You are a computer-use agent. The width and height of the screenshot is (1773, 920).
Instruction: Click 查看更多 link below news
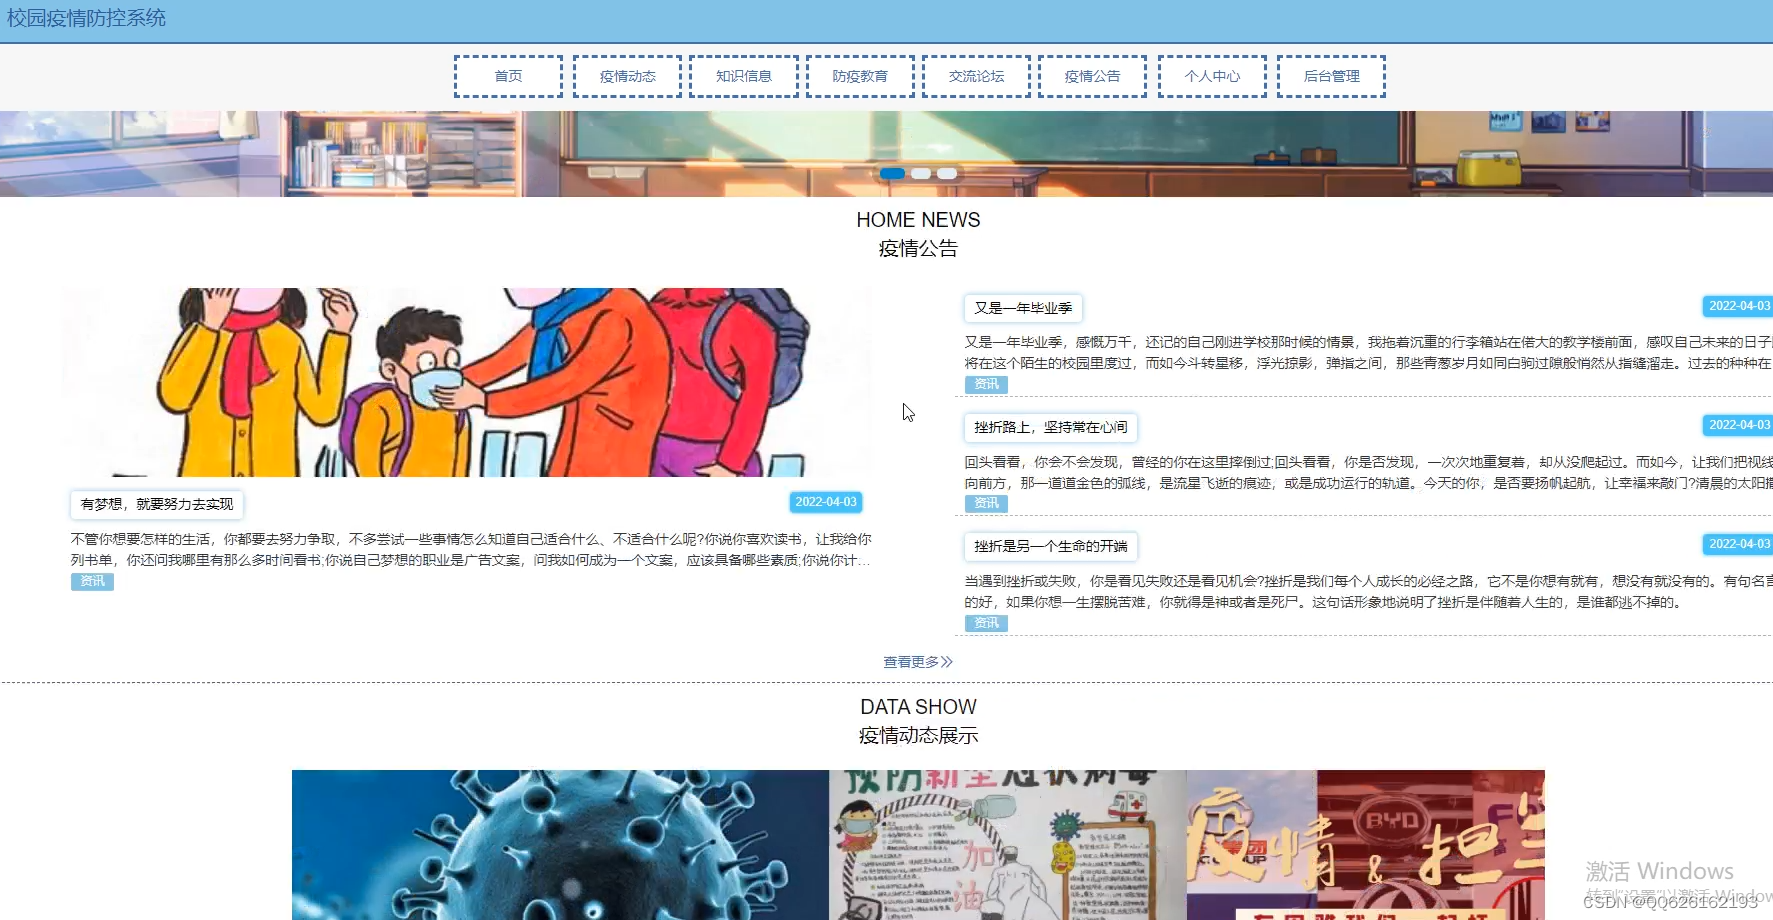point(918,662)
